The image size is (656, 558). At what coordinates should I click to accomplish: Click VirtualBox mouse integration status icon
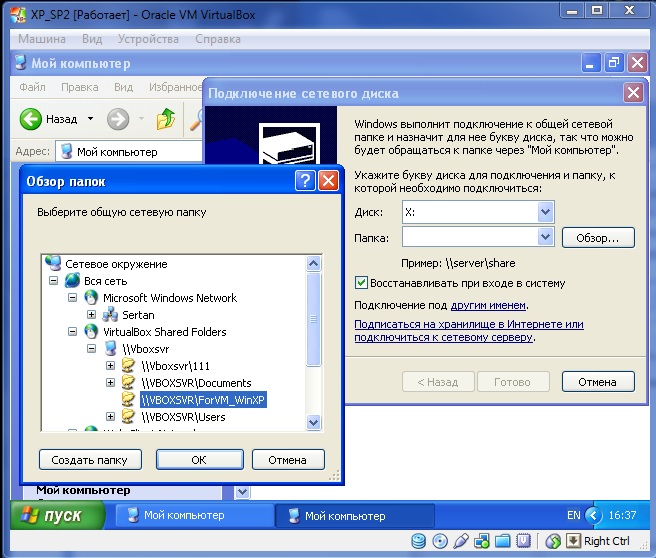553,541
